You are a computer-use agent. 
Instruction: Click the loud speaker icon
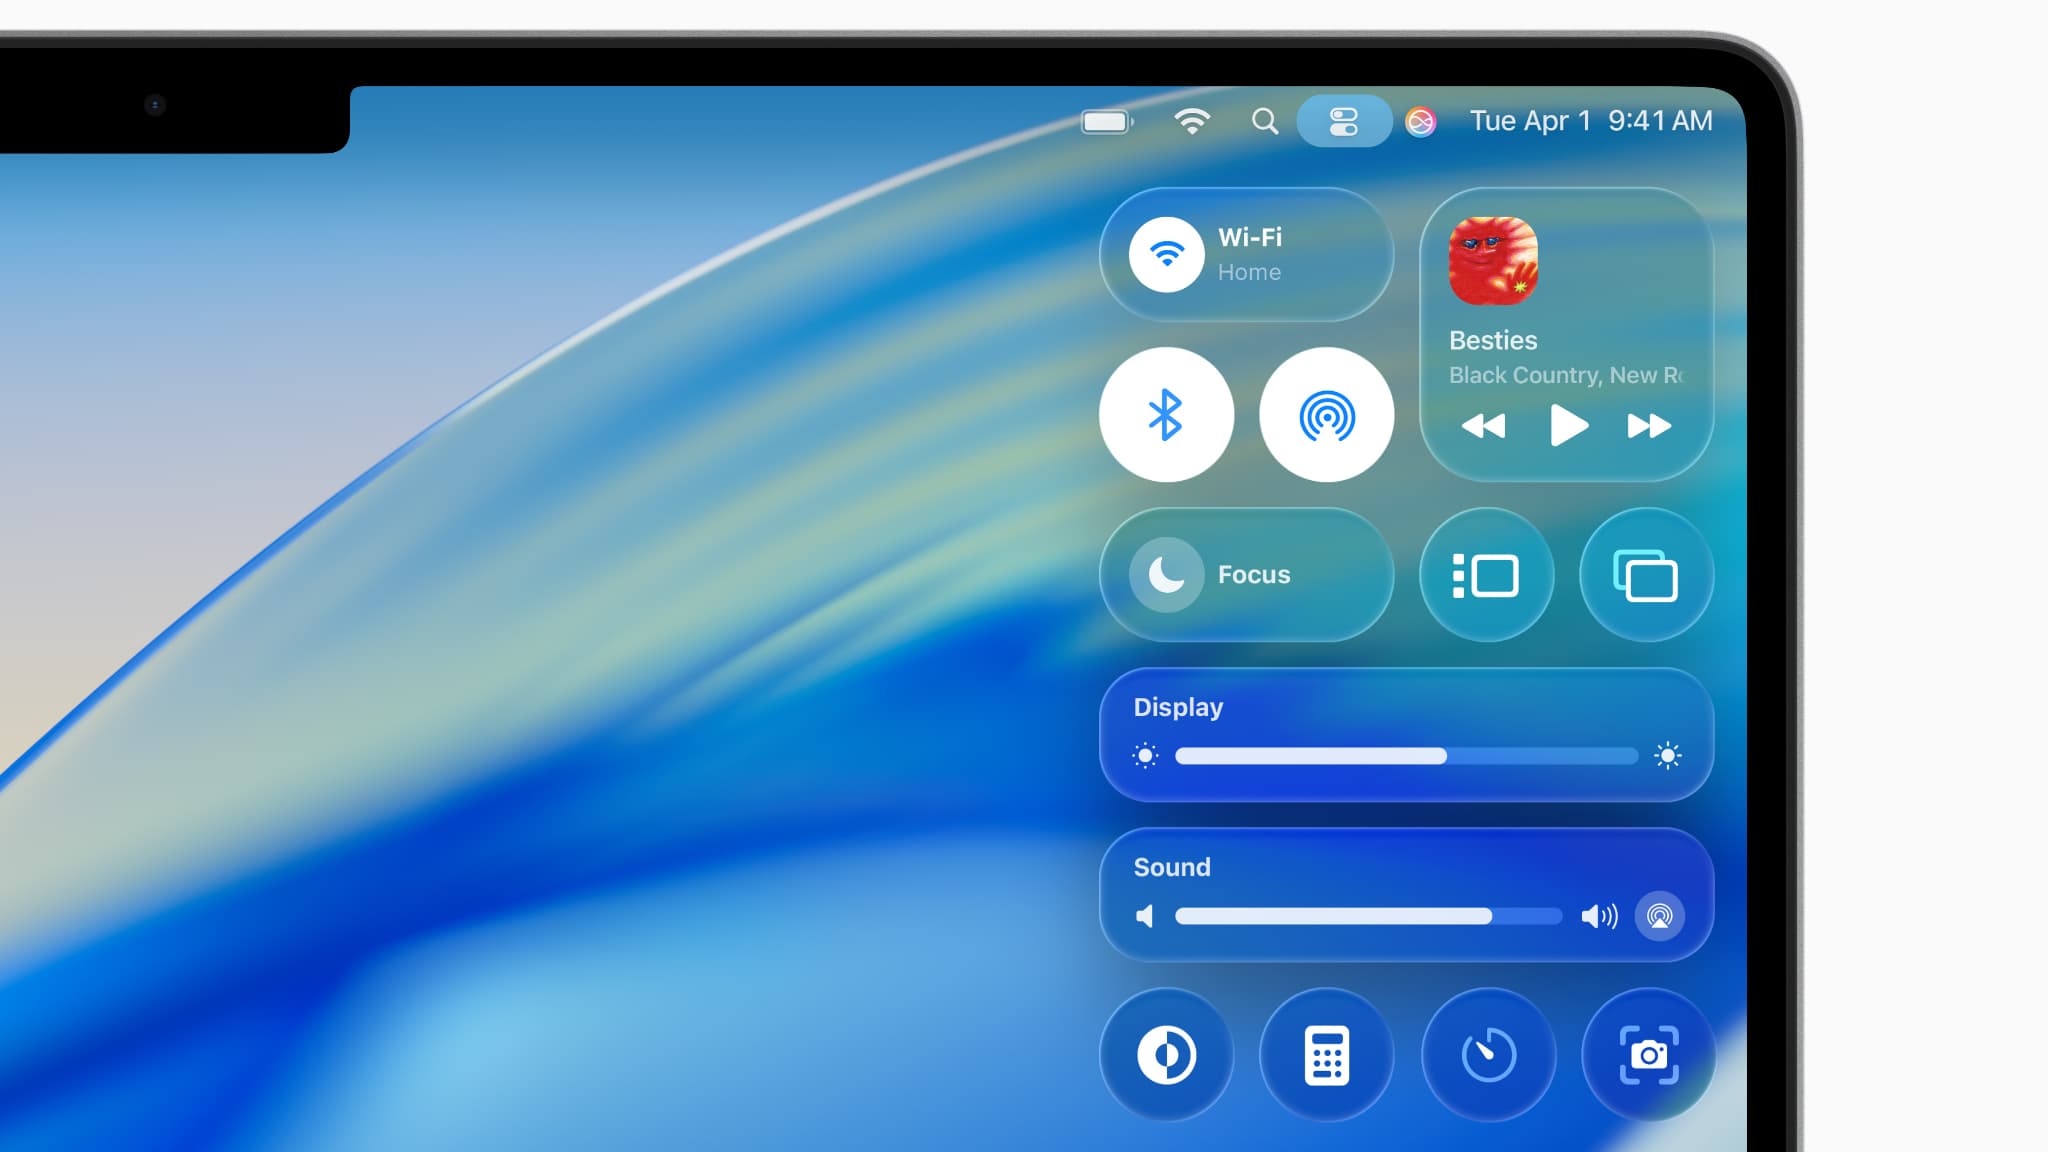coord(1599,916)
